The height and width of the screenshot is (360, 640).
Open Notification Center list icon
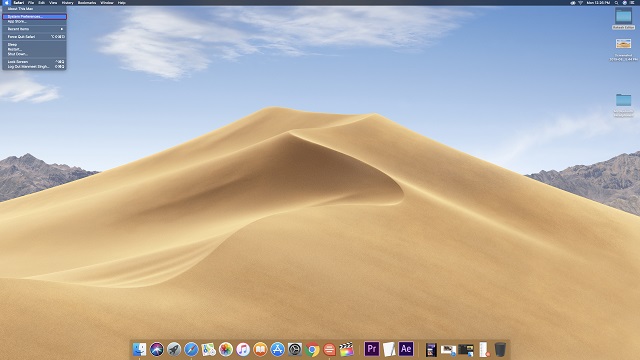(x=632, y=2)
